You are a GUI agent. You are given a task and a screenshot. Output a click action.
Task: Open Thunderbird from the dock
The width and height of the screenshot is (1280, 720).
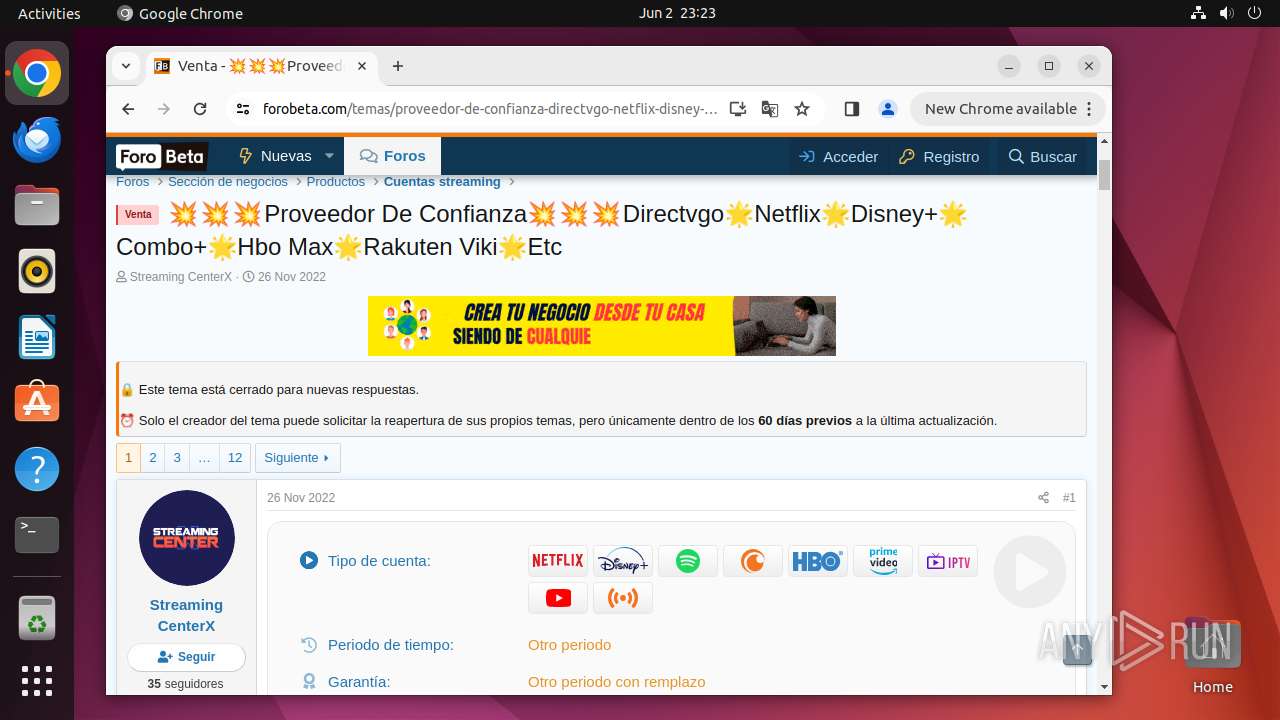(37, 140)
